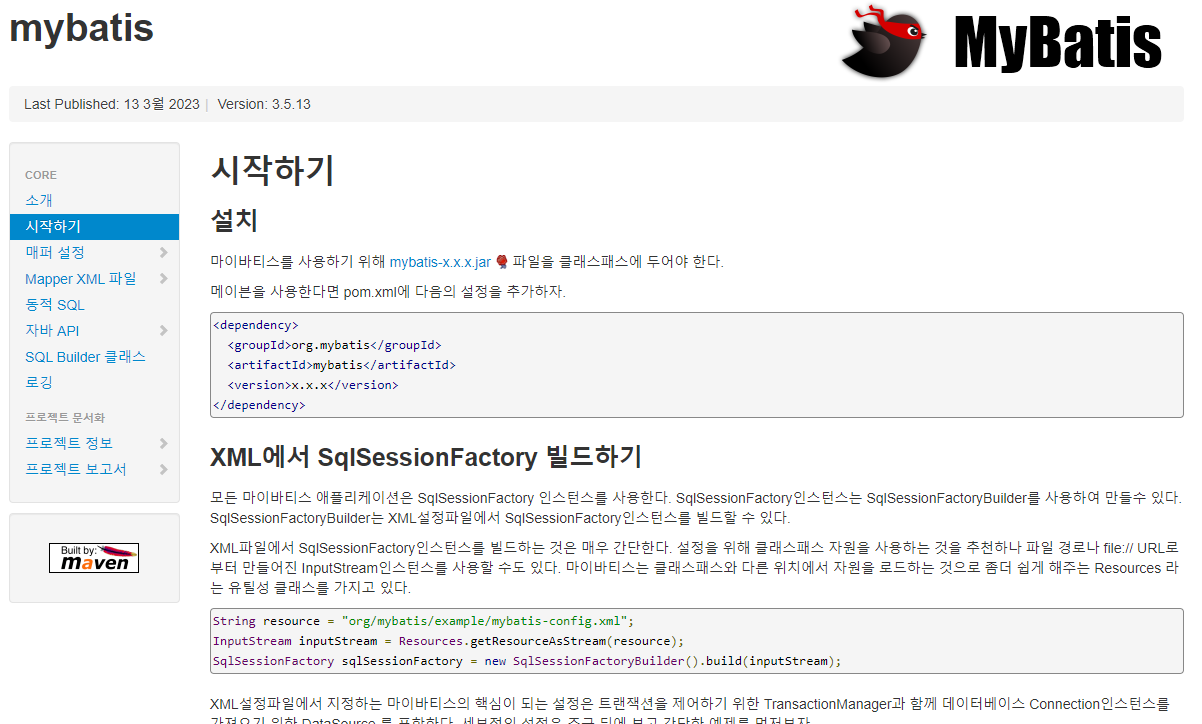Expand the 프로젝트 정보 submenu arrow
Image resolution: width=1202 pixels, height=724 pixels.
coord(163,443)
